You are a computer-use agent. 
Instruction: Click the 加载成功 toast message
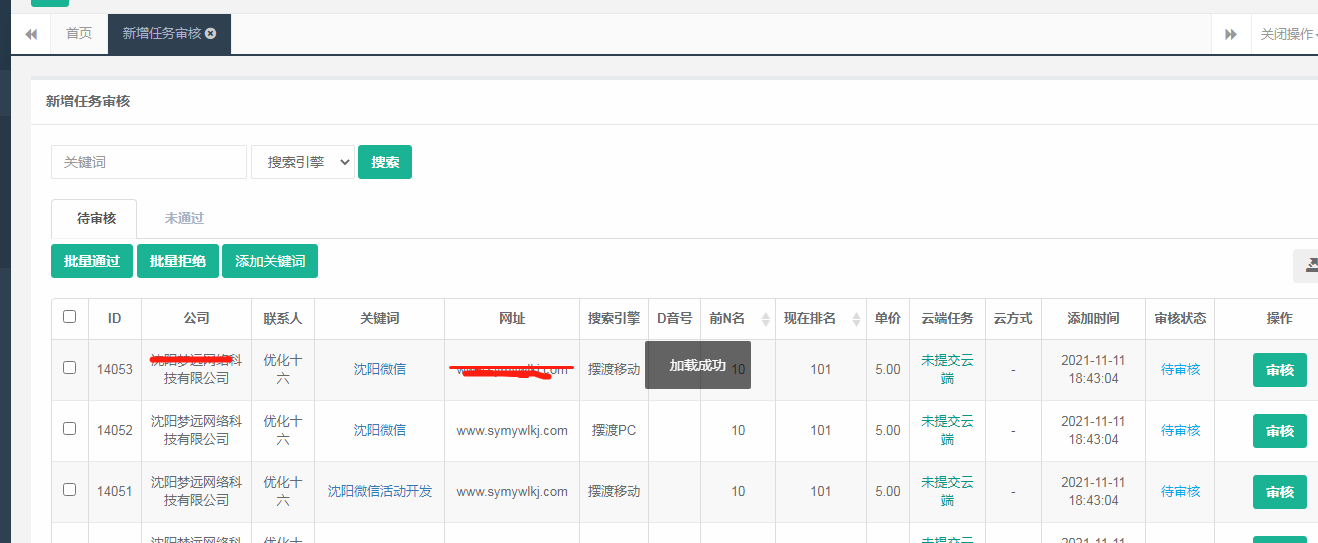(698, 365)
